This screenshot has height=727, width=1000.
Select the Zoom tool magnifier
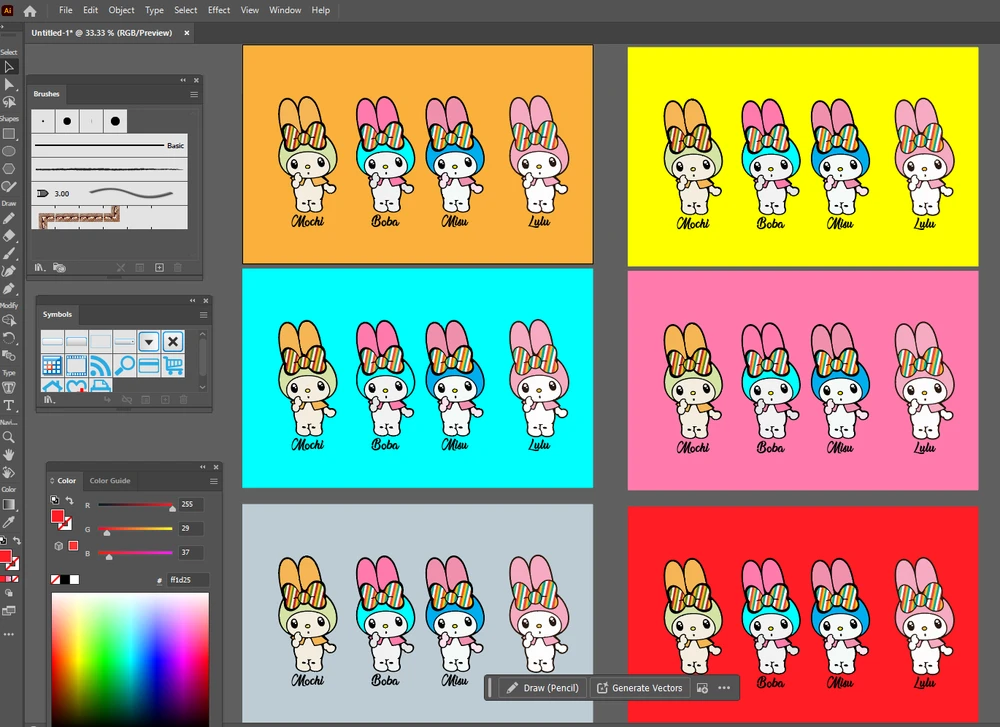[x=9, y=437]
